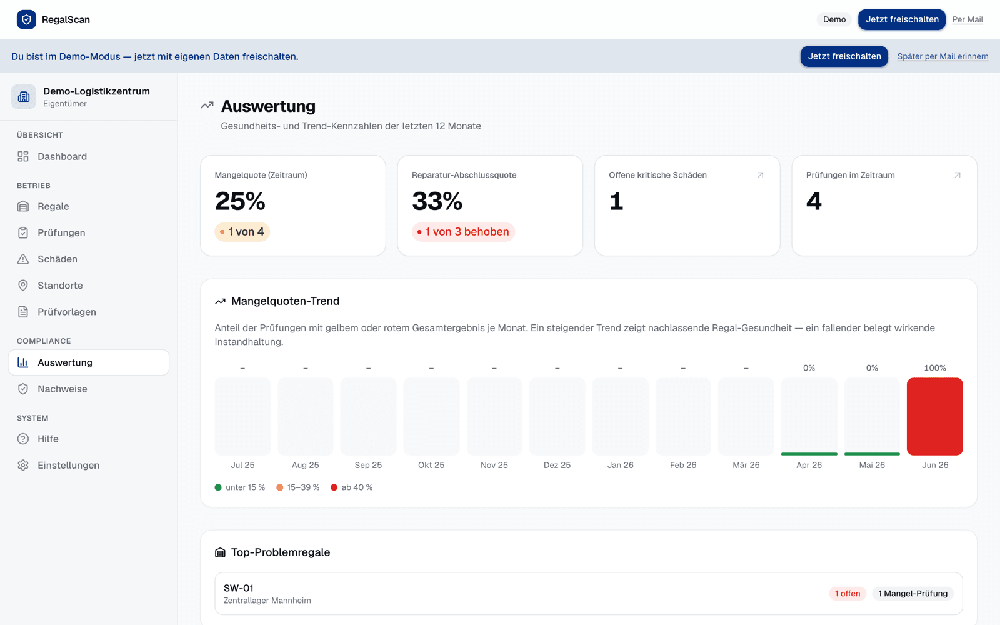Click the Per Mail link in header
Viewport: 1000px width, 625px height.
pyautogui.click(x=967, y=19)
